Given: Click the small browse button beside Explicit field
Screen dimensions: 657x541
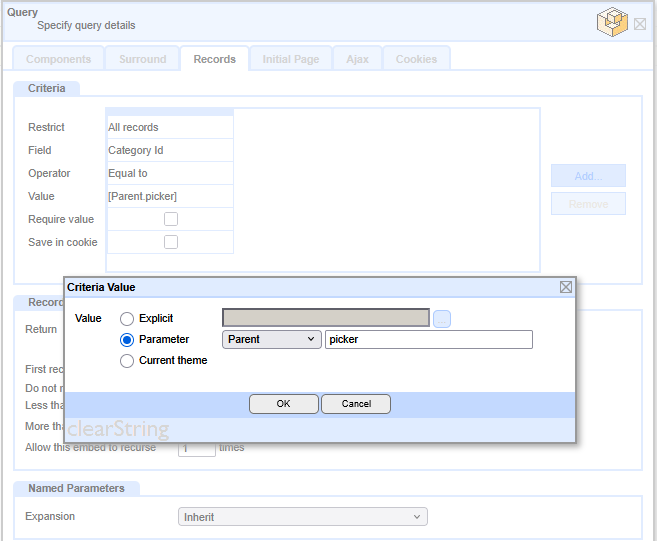Looking at the screenshot, I should [442, 318].
